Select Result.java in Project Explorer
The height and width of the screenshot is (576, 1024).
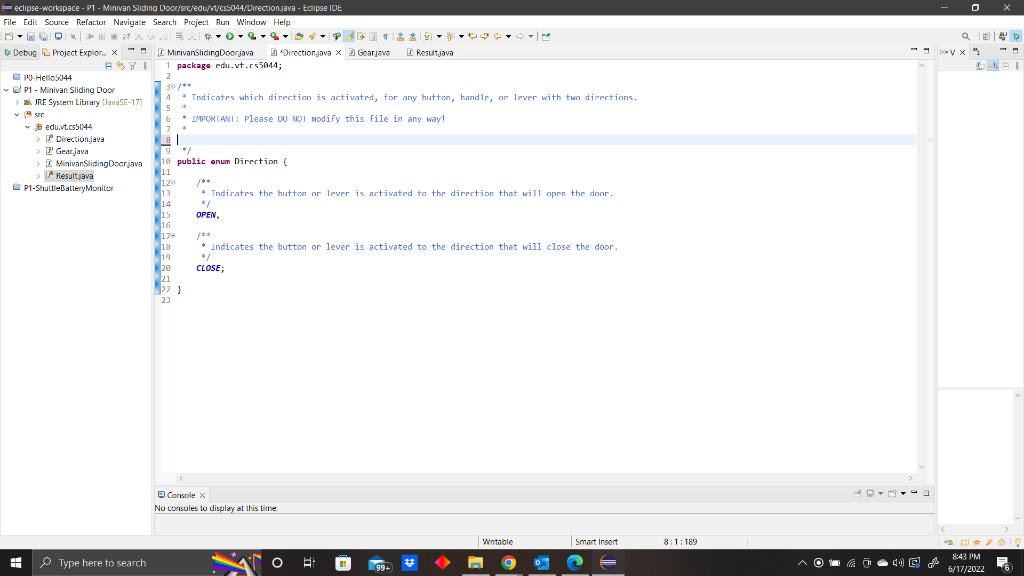click(74, 175)
